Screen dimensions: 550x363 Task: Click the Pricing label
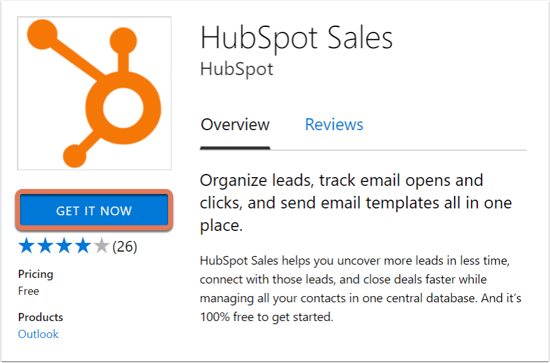click(35, 274)
